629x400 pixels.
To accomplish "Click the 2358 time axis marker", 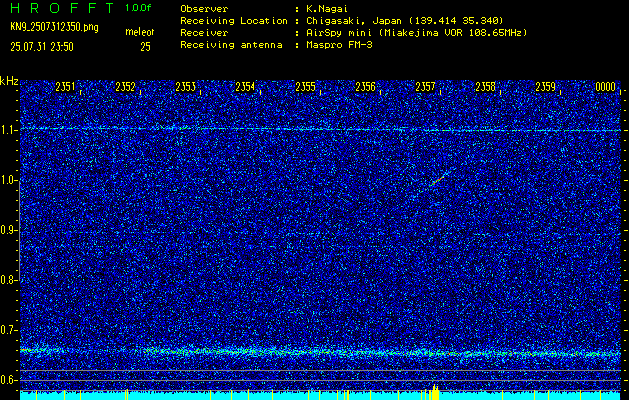I will pyautogui.click(x=485, y=87).
